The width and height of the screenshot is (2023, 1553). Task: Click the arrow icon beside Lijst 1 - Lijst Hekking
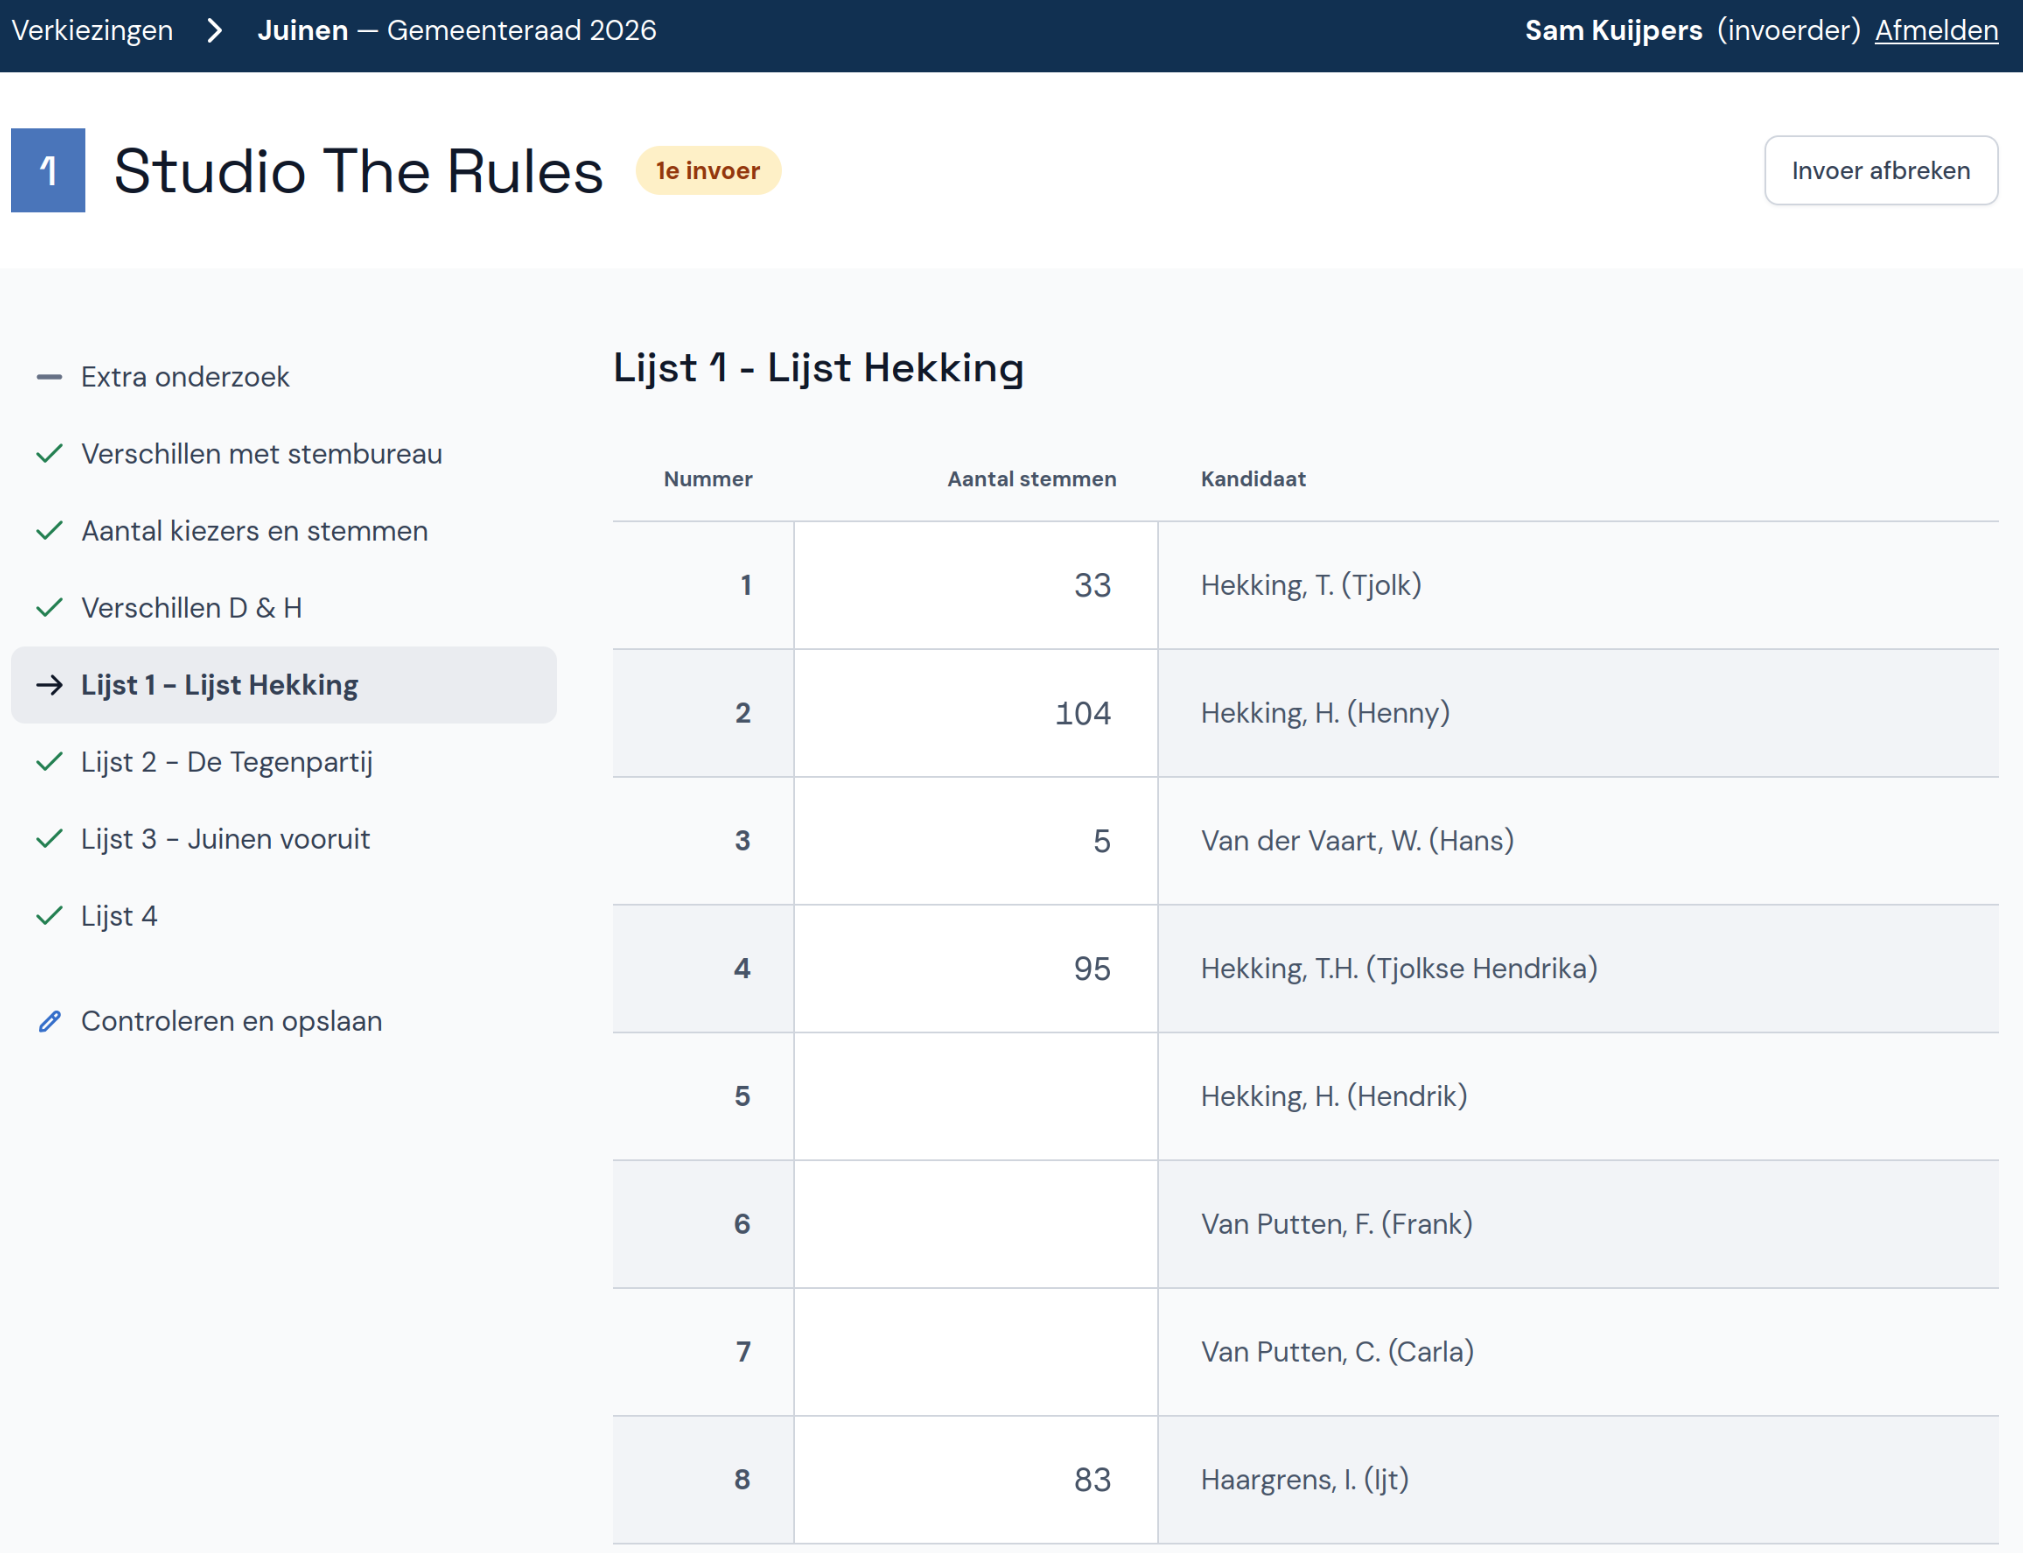point(49,685)
